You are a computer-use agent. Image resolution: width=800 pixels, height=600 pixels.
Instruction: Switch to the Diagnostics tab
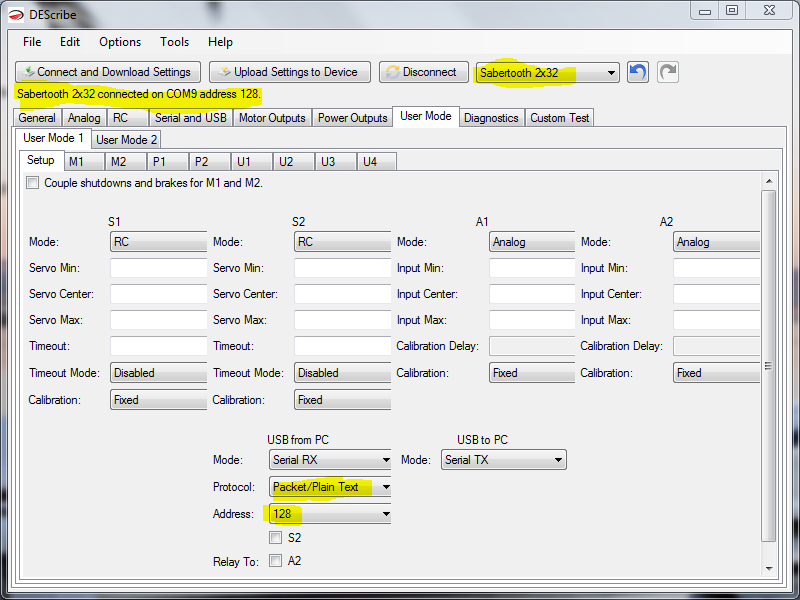[x=491, y=118]
